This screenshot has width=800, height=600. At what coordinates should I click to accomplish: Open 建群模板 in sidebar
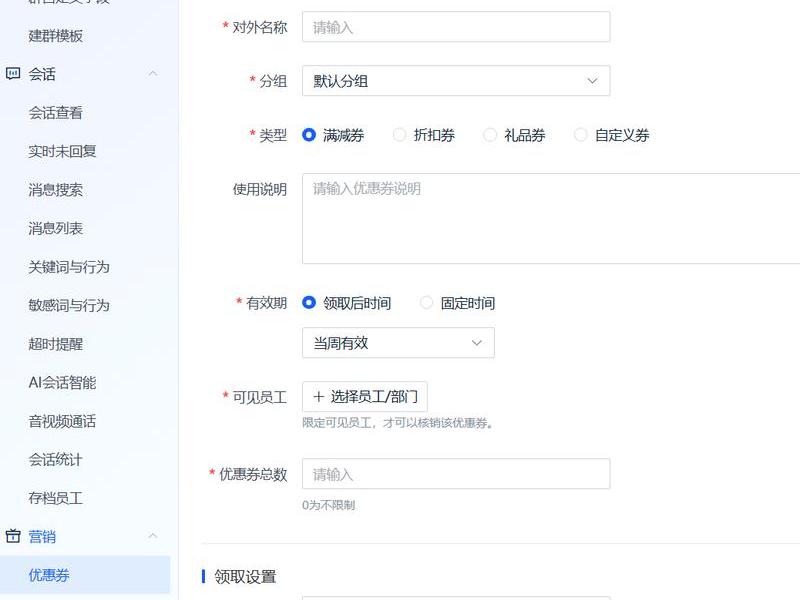(56, 36)
